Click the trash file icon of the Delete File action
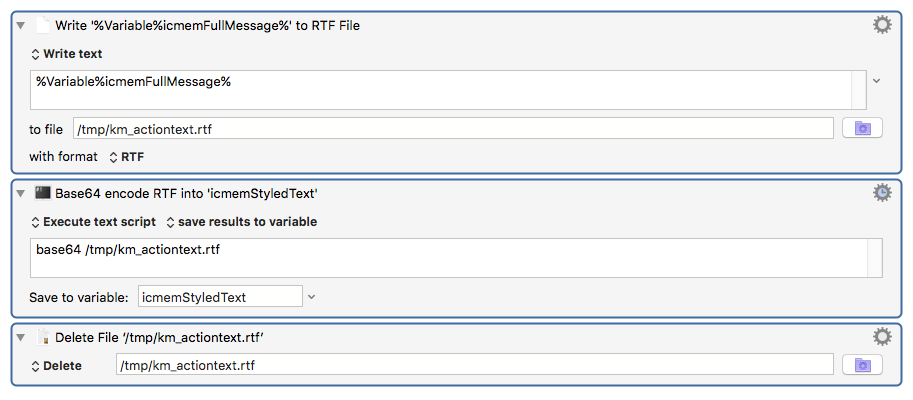Viewport: 913px width, 400px height. [x=43, y=337]
